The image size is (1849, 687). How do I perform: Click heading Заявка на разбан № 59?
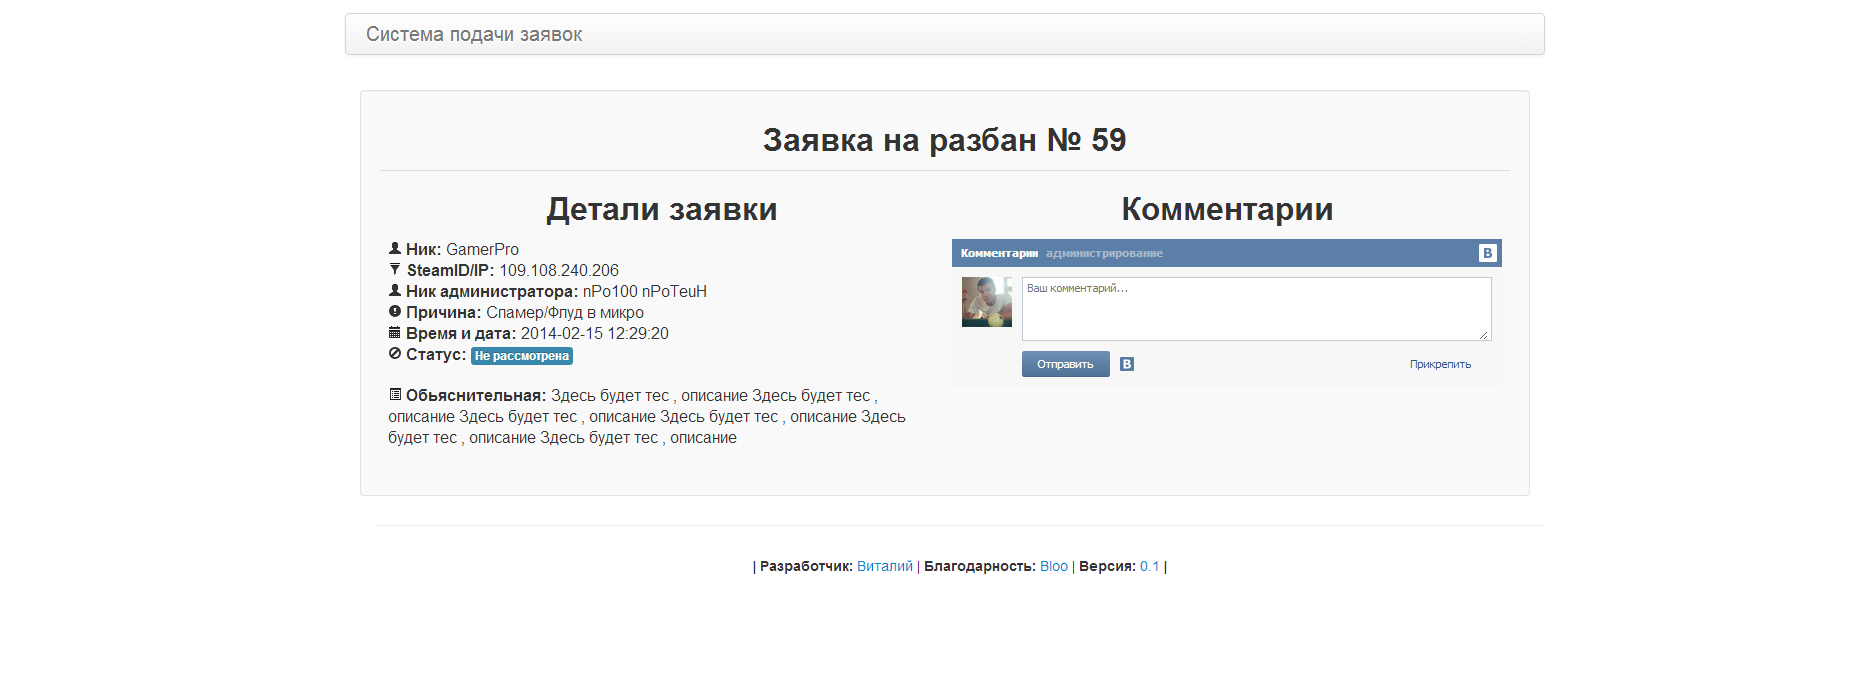pyautogui.click(x=944, y=140)
